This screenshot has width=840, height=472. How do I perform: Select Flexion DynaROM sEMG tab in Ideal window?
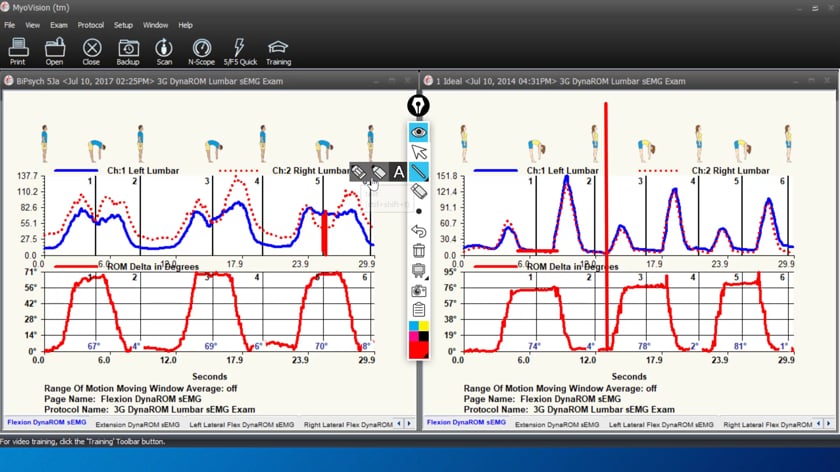pos(466,422)
